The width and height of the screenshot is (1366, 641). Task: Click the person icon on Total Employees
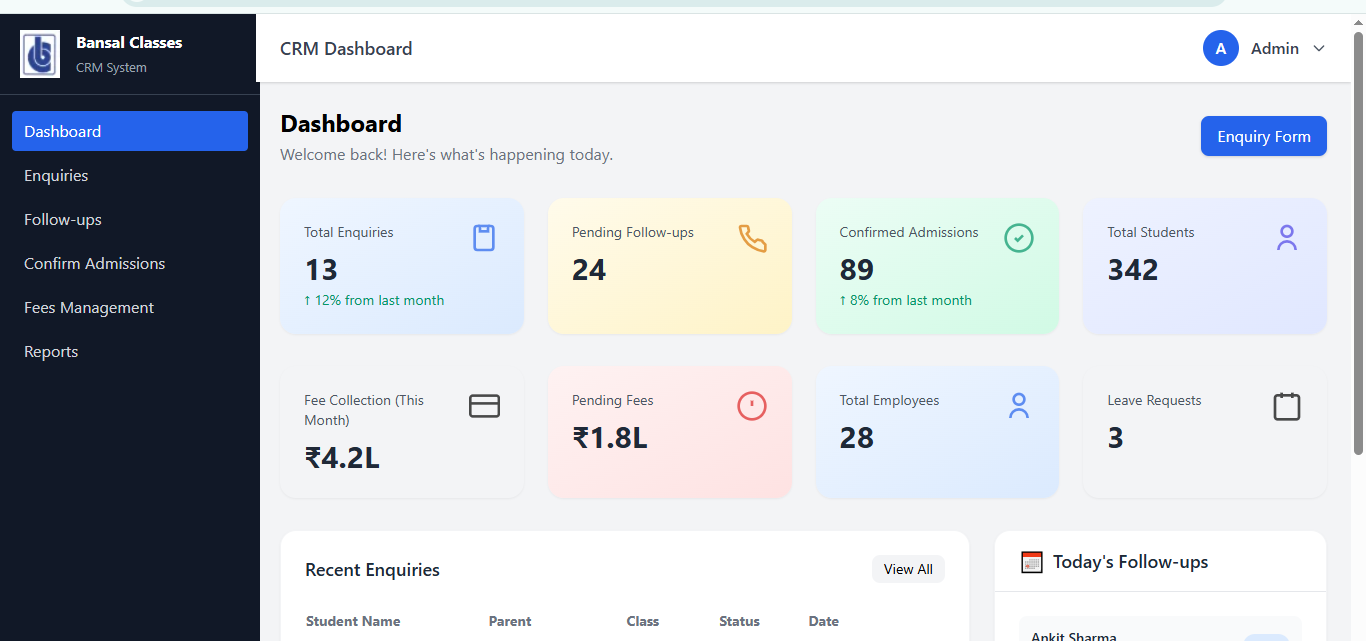[x=1019, y=406]
